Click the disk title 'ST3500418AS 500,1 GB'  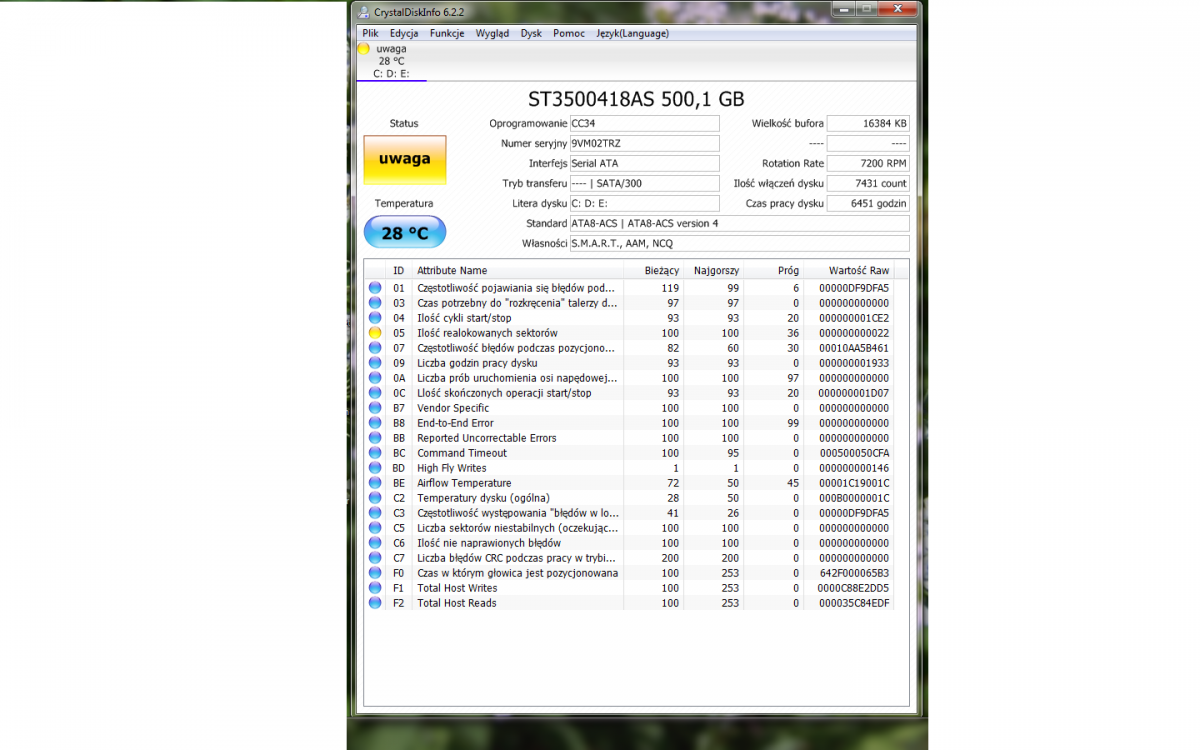(x=636, y=99)
